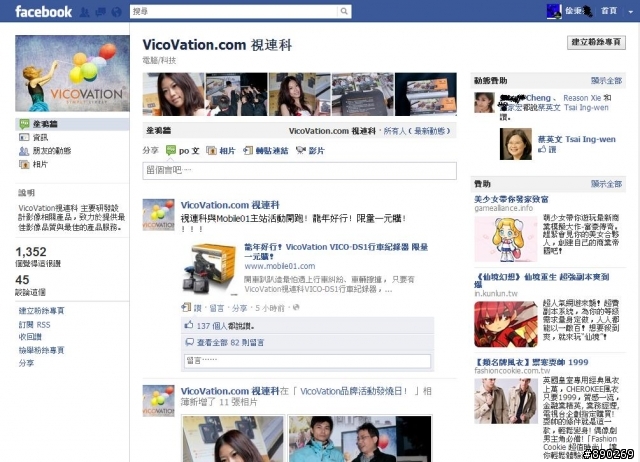Screen dimensions: 640x462
Task: Open messages icon in top bar
Action: click(x=100, y=12)
